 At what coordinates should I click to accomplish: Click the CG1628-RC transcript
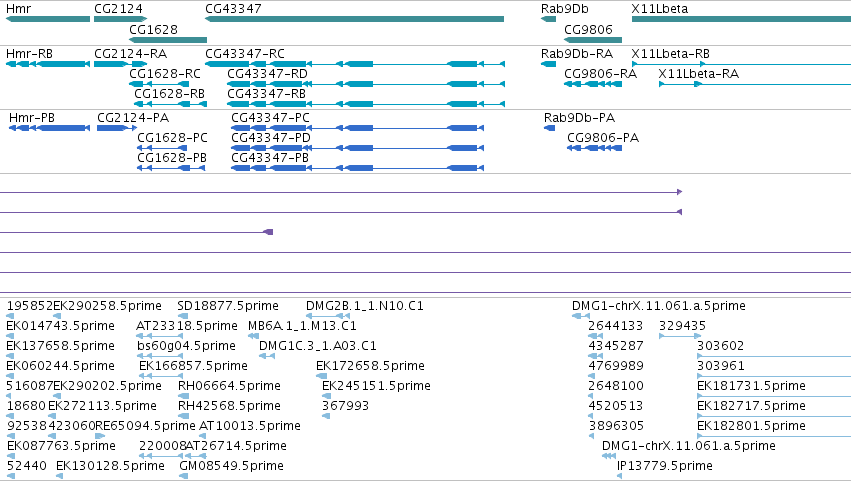(x=159, y=84)
